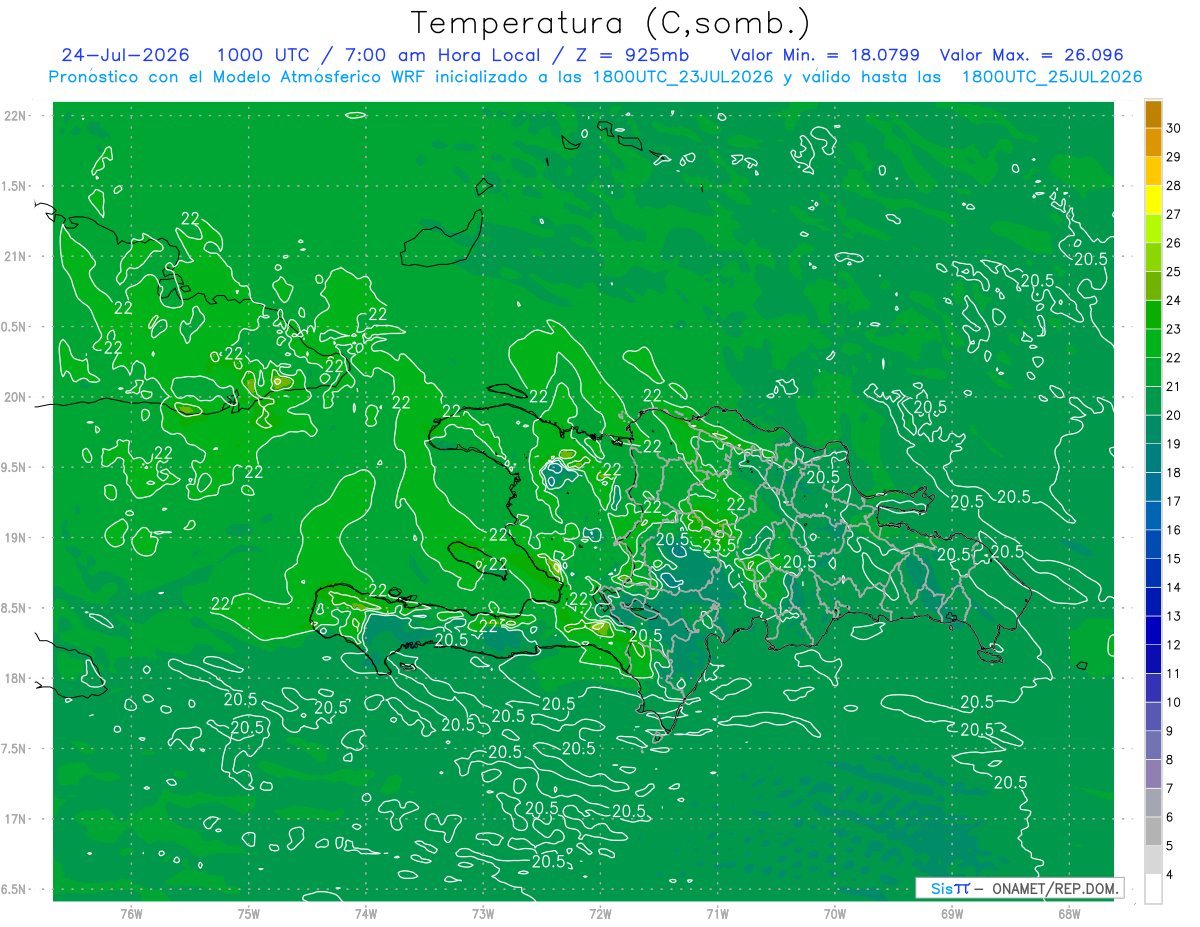Click the white swatch at the color scale bottom
Viewport: 1200px width, 927px height.
pos(1153,889)
